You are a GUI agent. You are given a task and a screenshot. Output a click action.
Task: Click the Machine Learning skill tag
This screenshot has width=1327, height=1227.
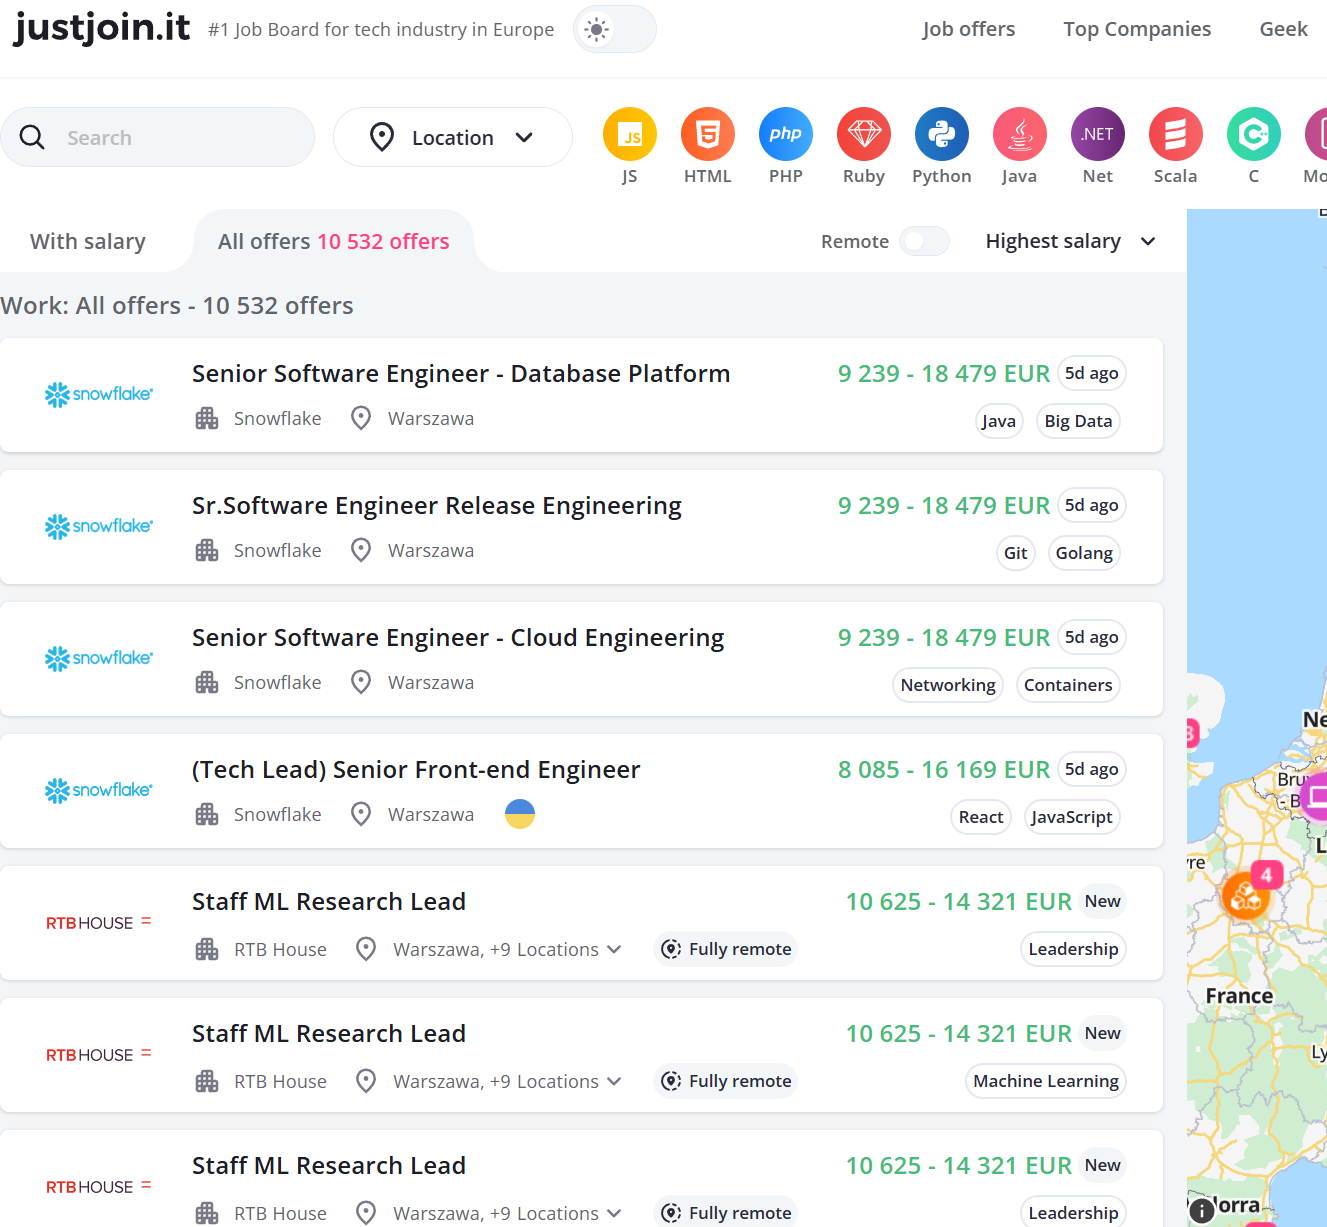[1046, 1081]
